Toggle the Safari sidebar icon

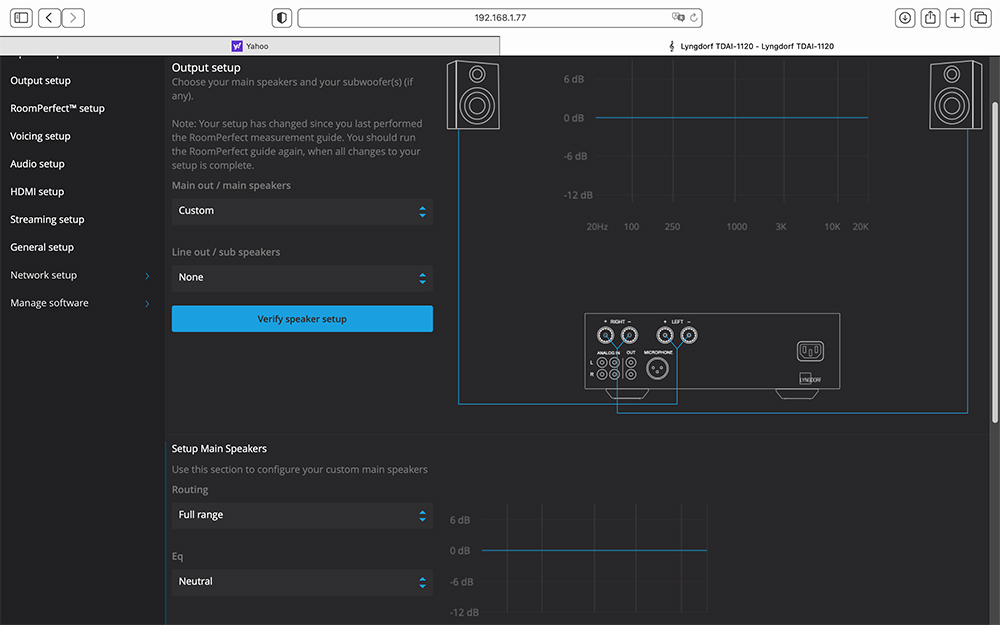coord(21,18)
